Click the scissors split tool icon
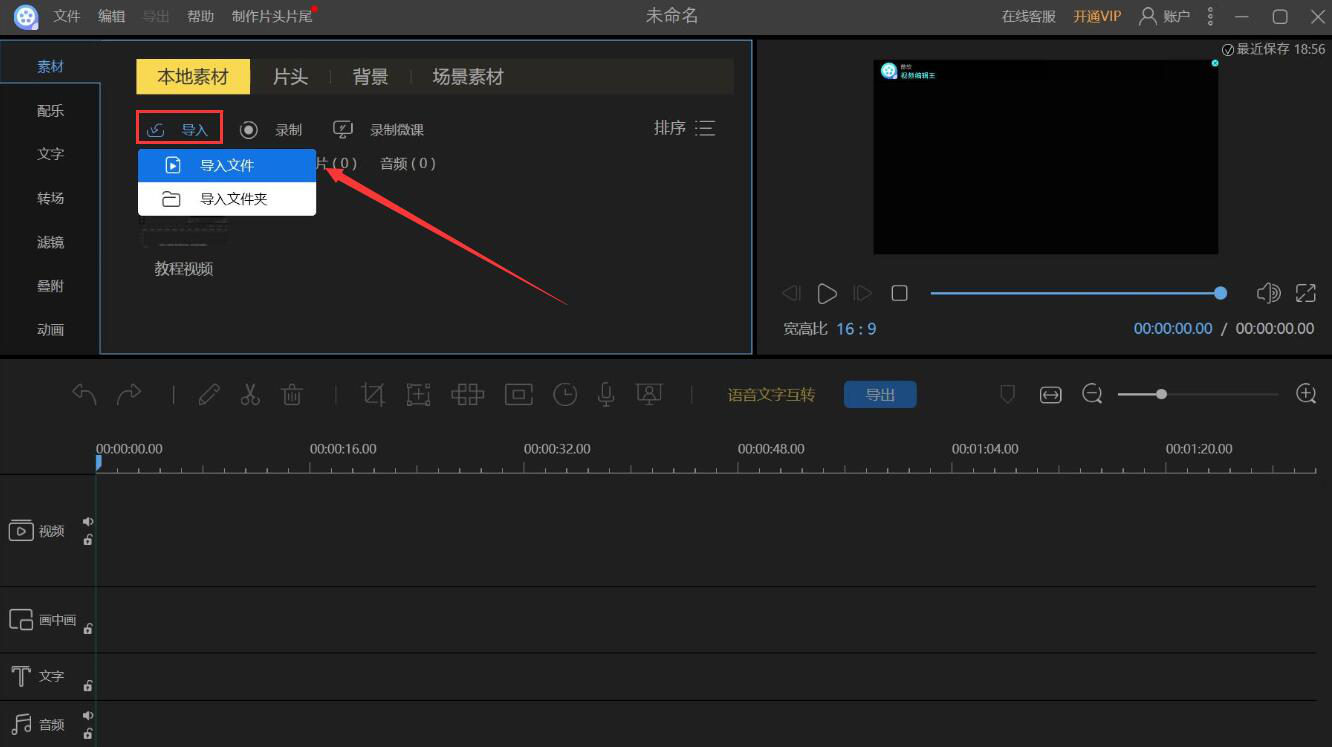Screen dimensions: 1332x747 [250, 395]
